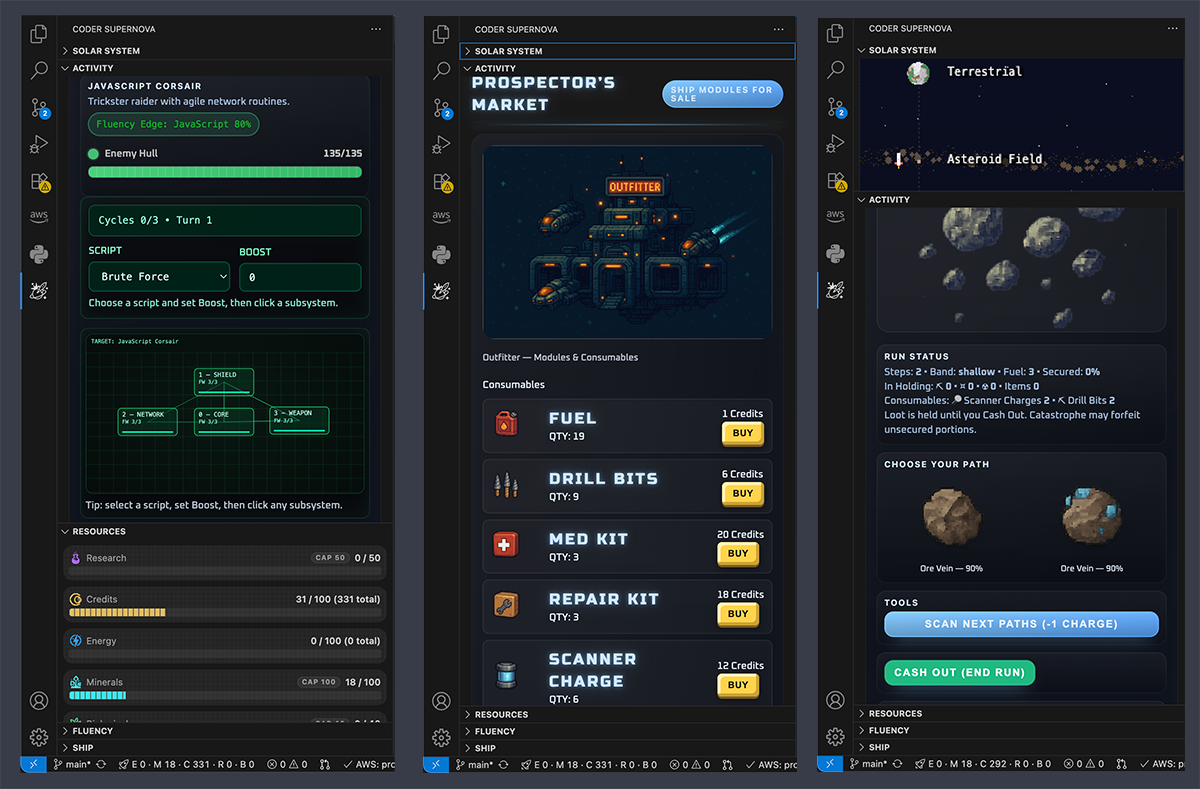1200x789 pixels.
Task: Target the Core subsystem node
Action: [224, 421]
